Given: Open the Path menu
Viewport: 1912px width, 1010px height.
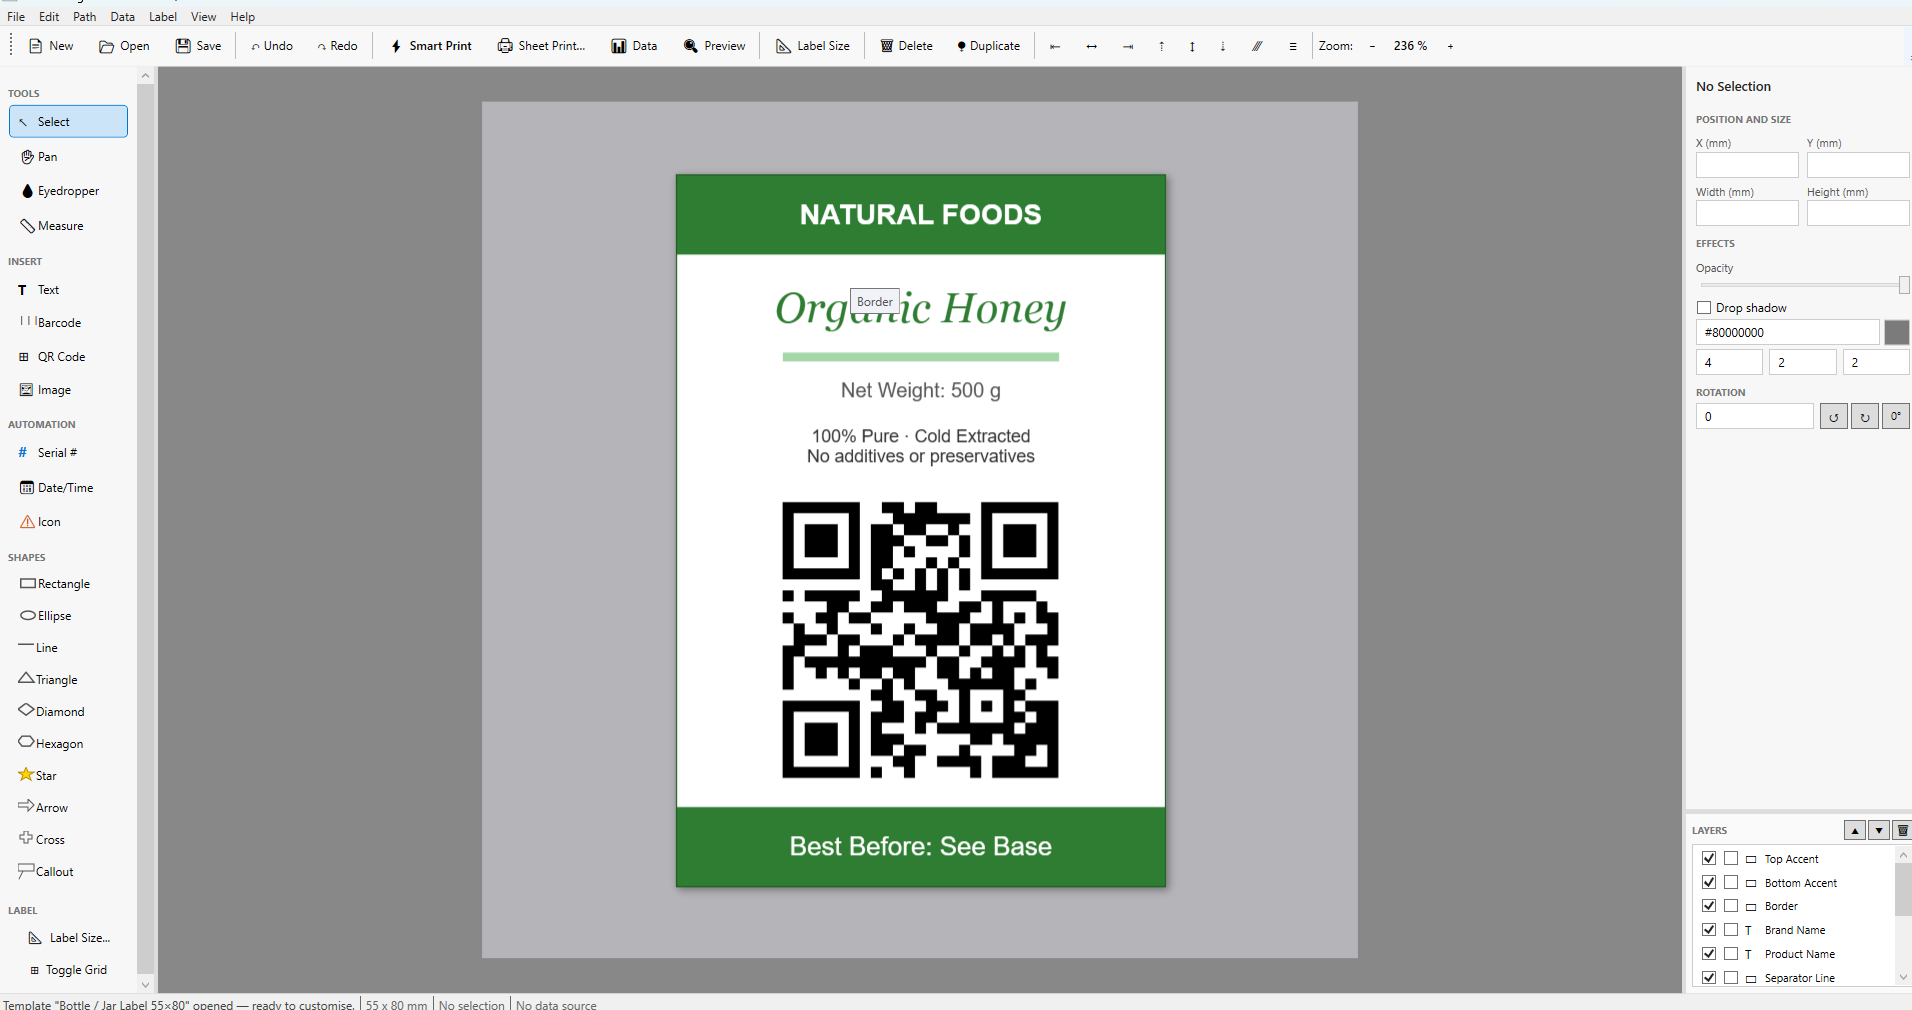Looking at the screenshot, I should coord(85,16).
